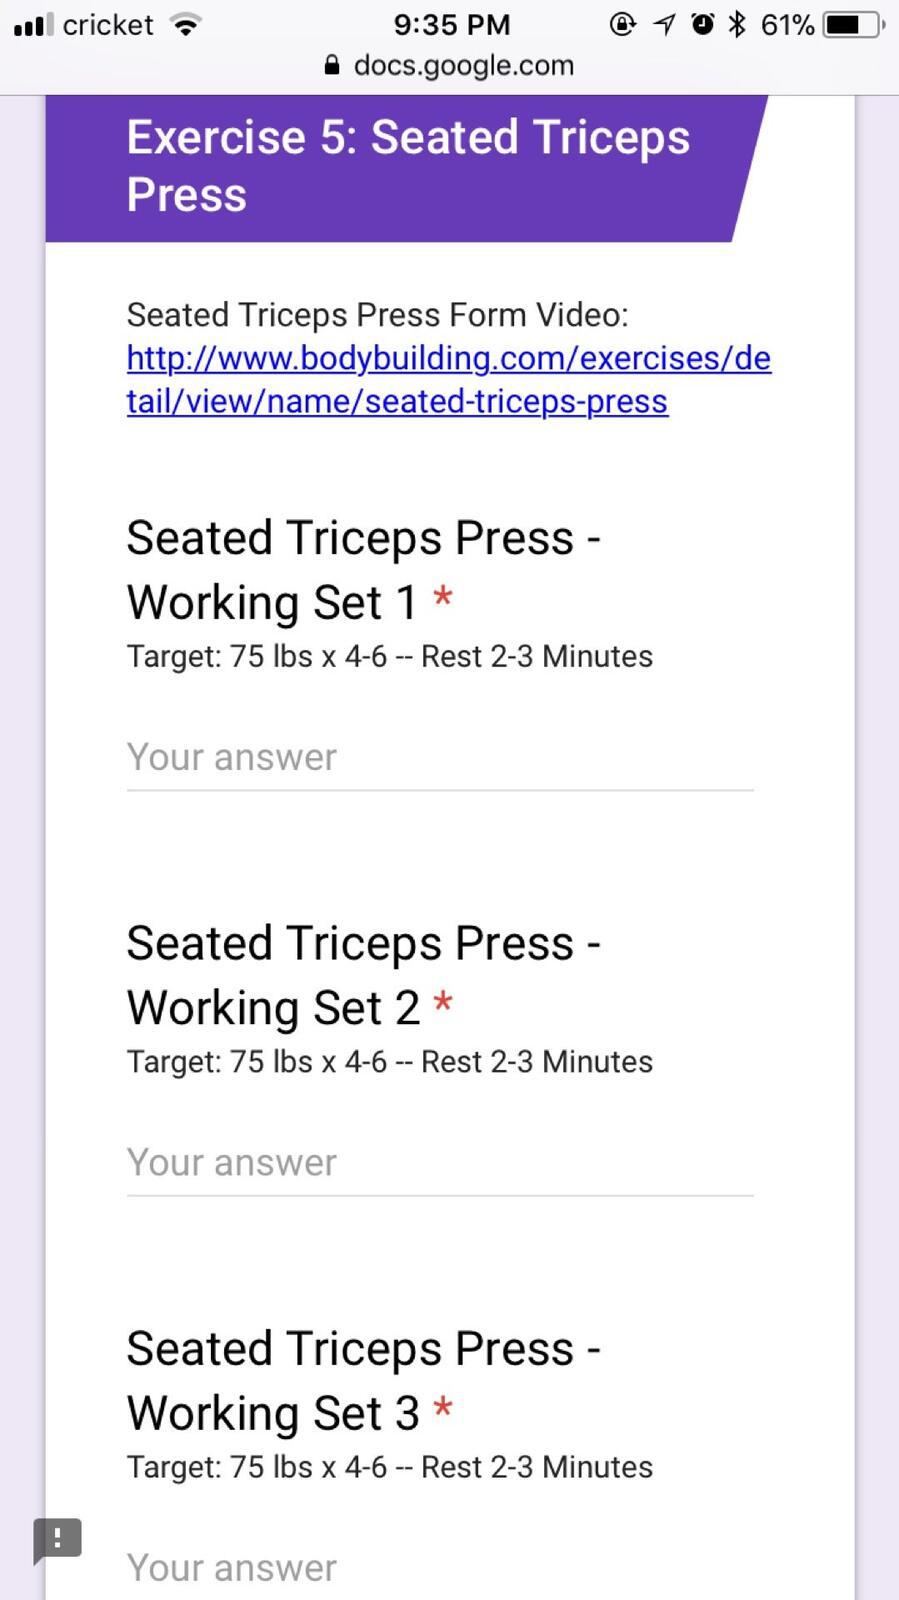The height and width of the screenshot is (1600, 899).
Task: Tap the report a problem feedback icon
Action: pos(57,1539)
